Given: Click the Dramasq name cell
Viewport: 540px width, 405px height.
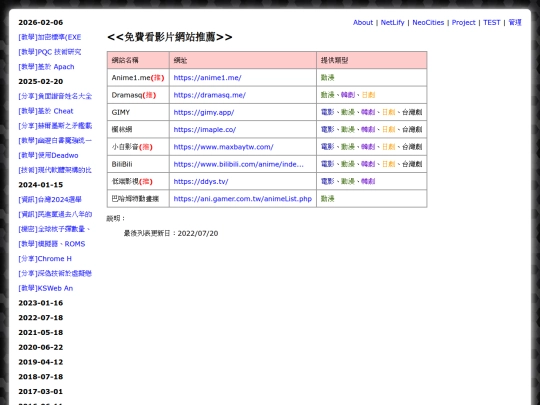Looking at the screenshot, I should (x=138, y=95).
